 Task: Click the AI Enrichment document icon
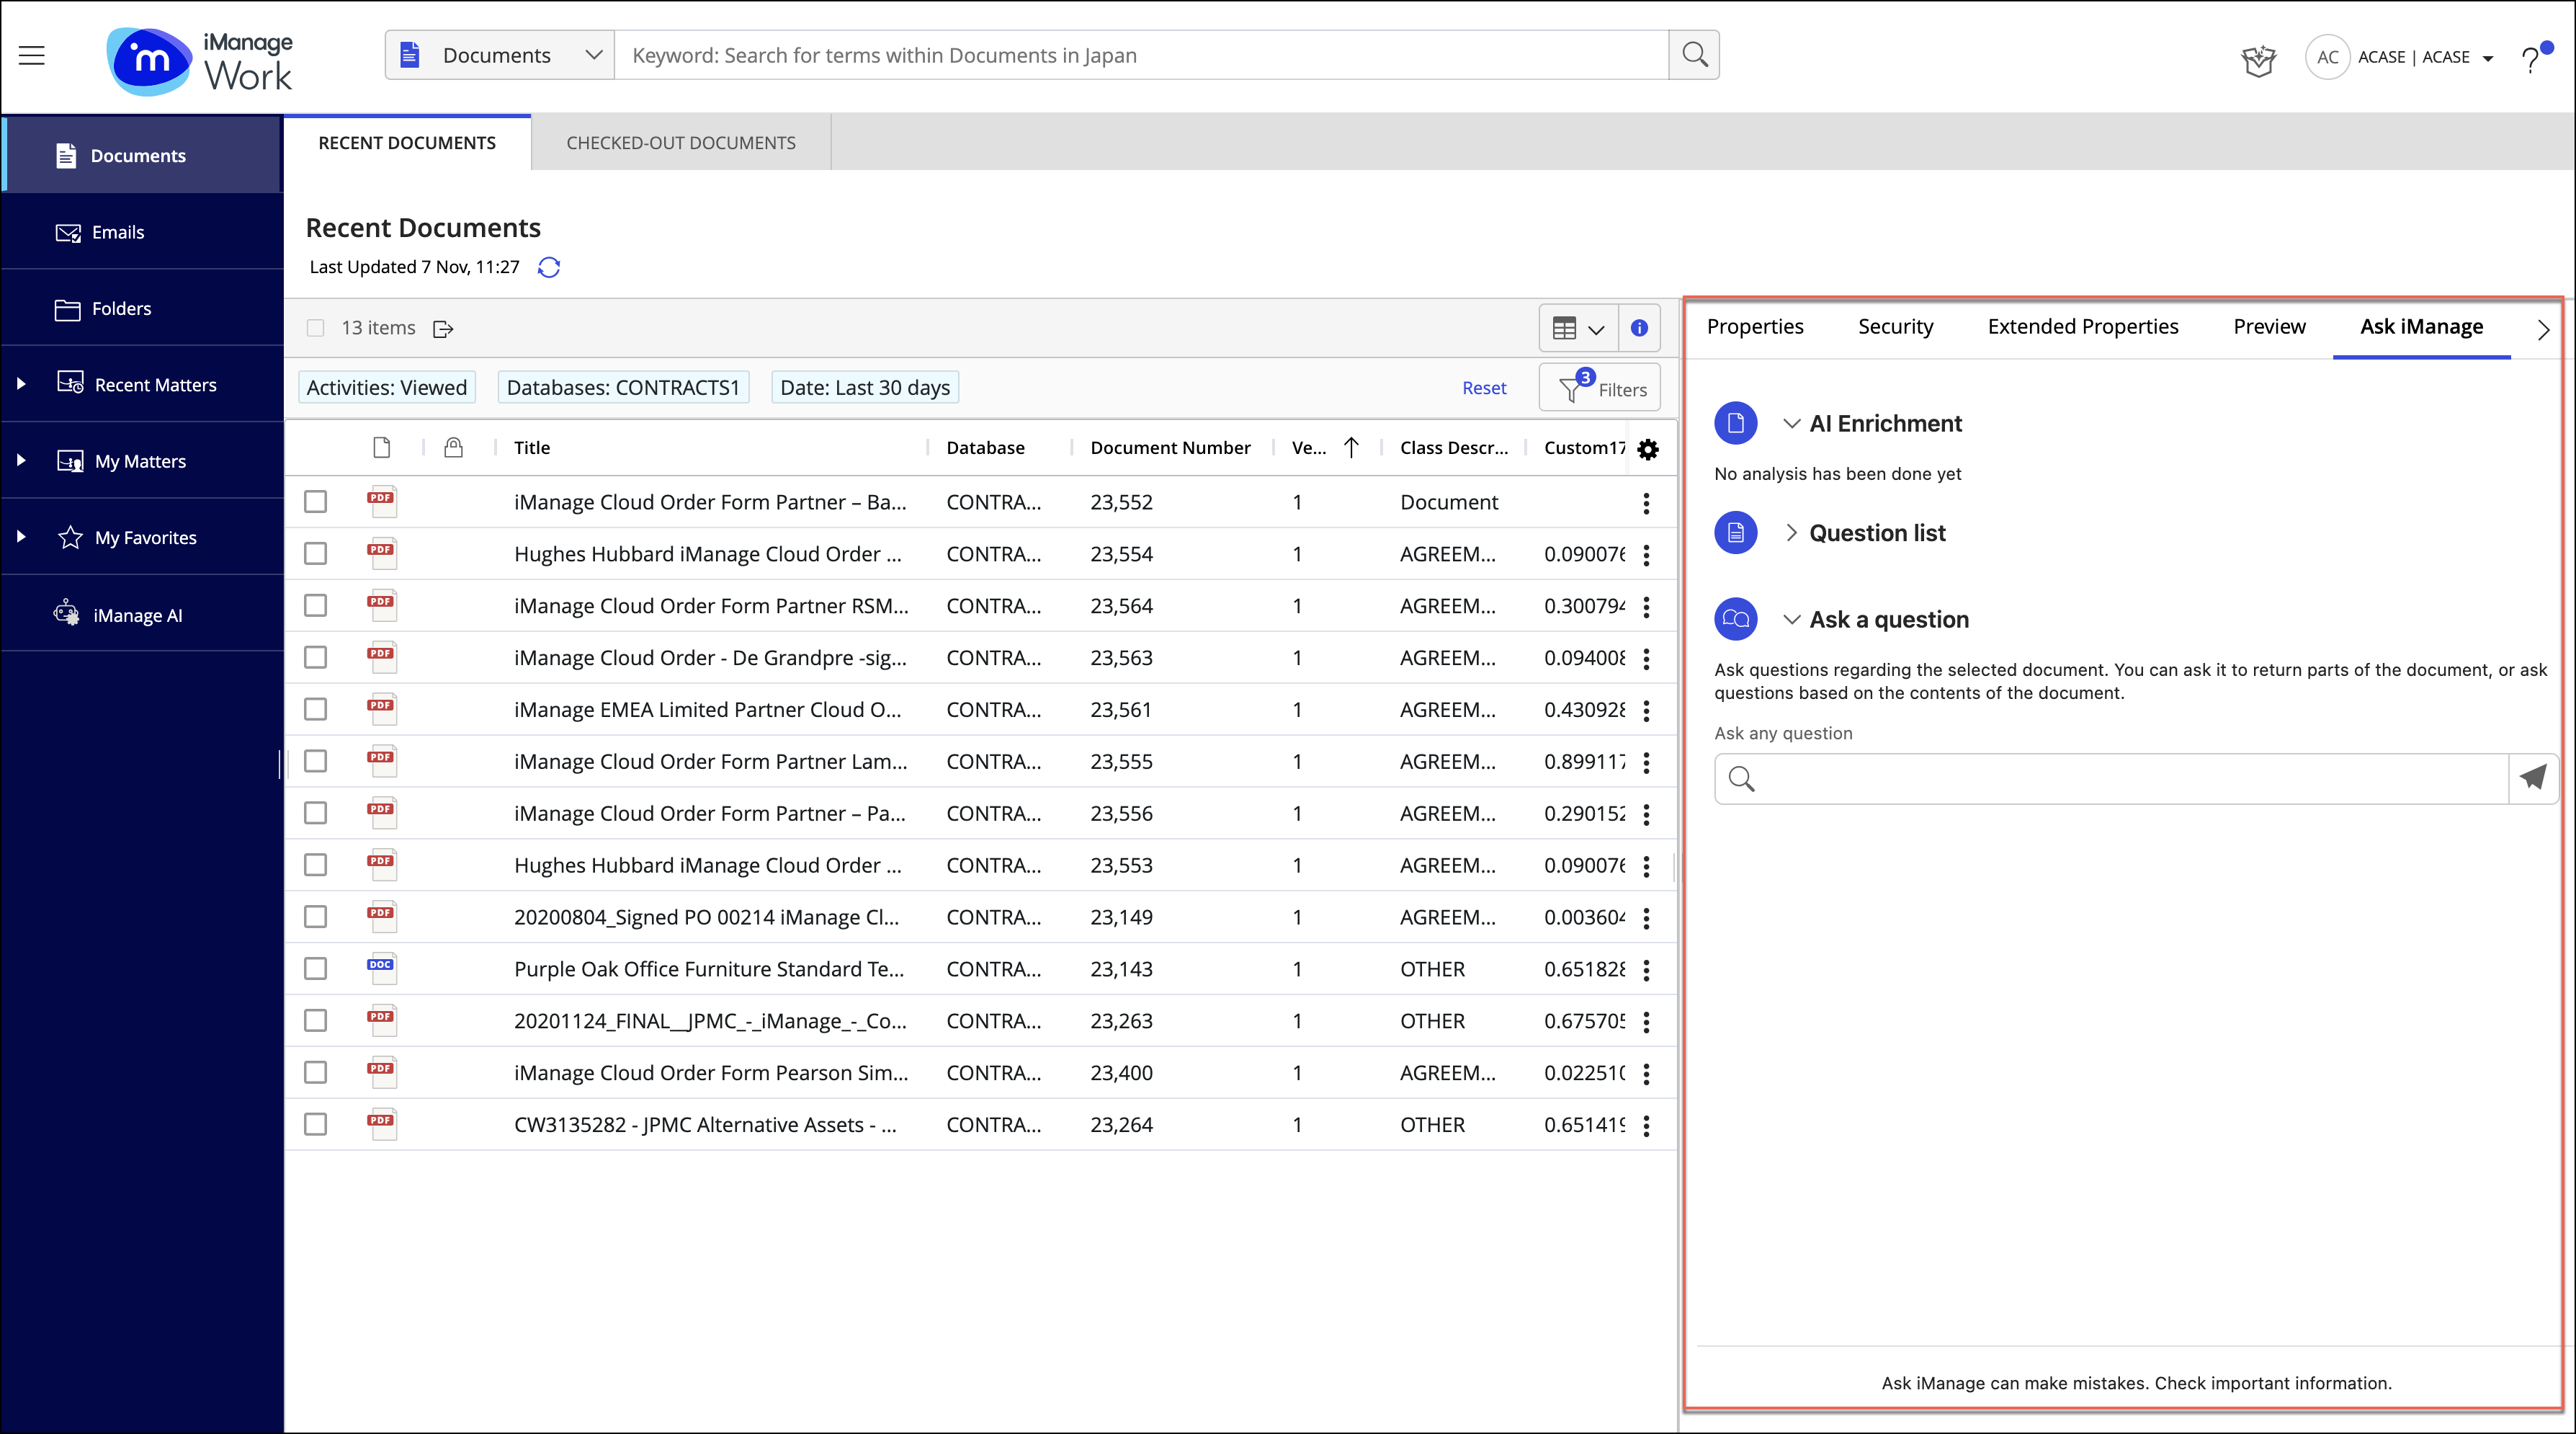(1736, 422)
